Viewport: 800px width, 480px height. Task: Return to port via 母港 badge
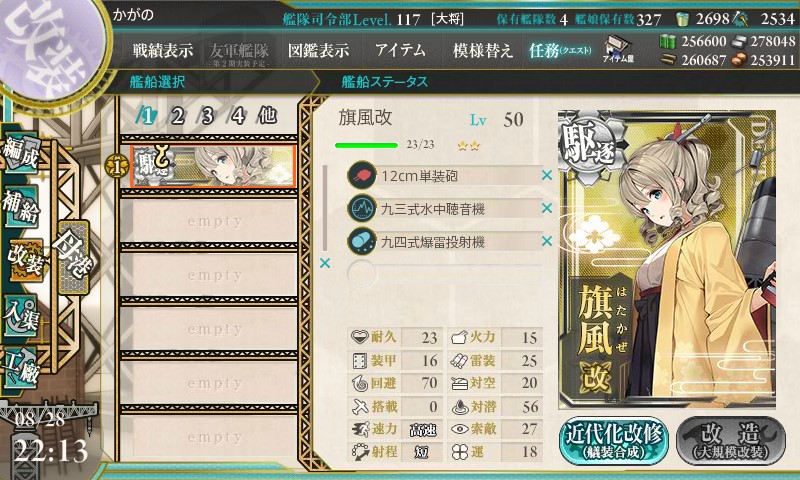tap(73, 257)
